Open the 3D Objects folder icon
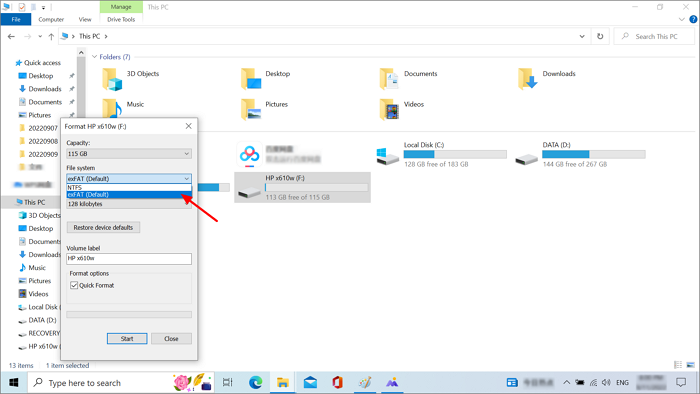Viewport: 700px width, 394px height. point(112,79)
